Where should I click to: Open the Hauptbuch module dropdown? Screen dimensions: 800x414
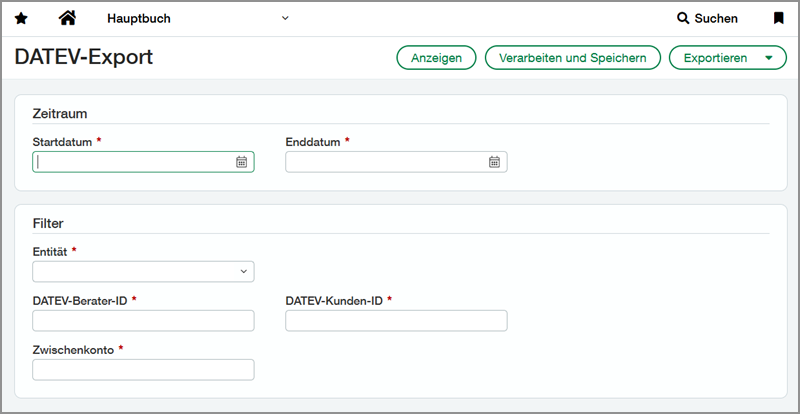coord(198,19)
